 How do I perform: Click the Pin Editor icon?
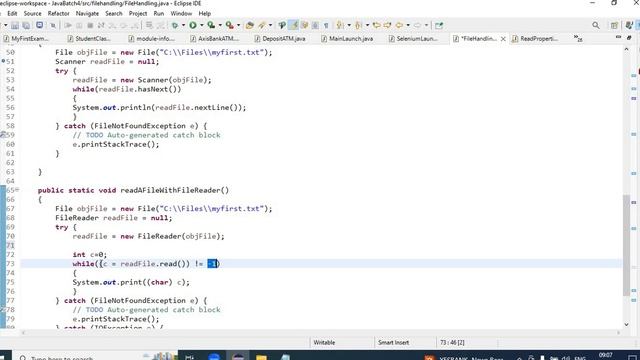[x=439, y=25]
